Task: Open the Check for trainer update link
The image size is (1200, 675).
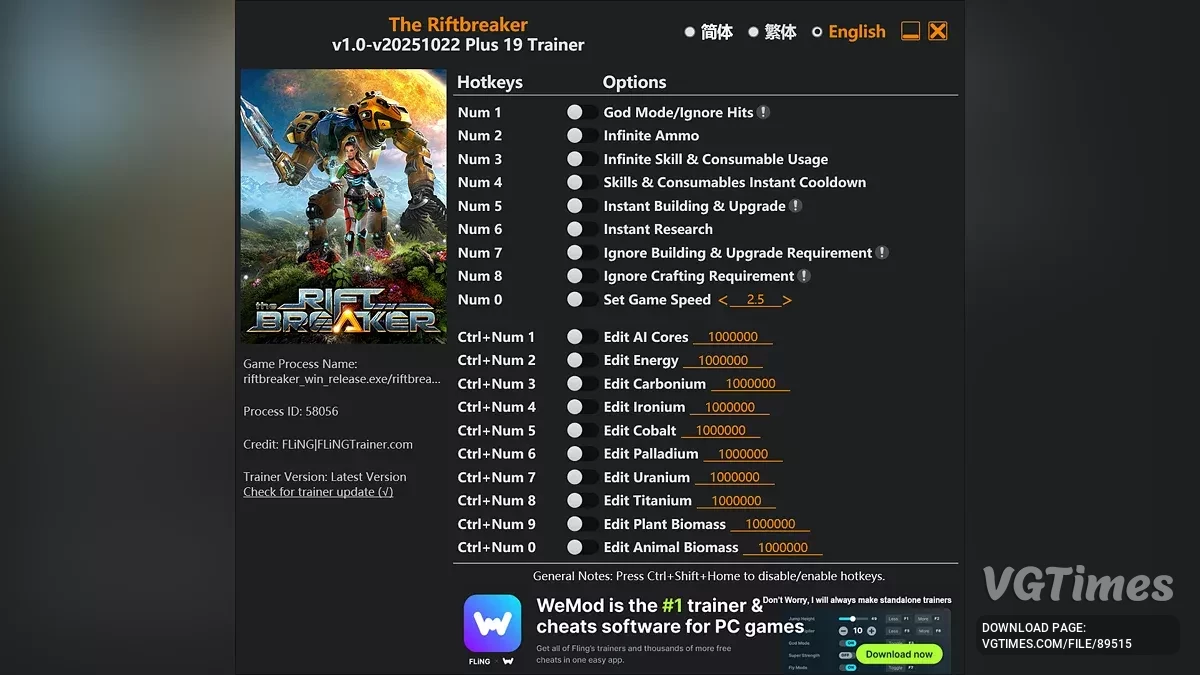Action: 318,492
